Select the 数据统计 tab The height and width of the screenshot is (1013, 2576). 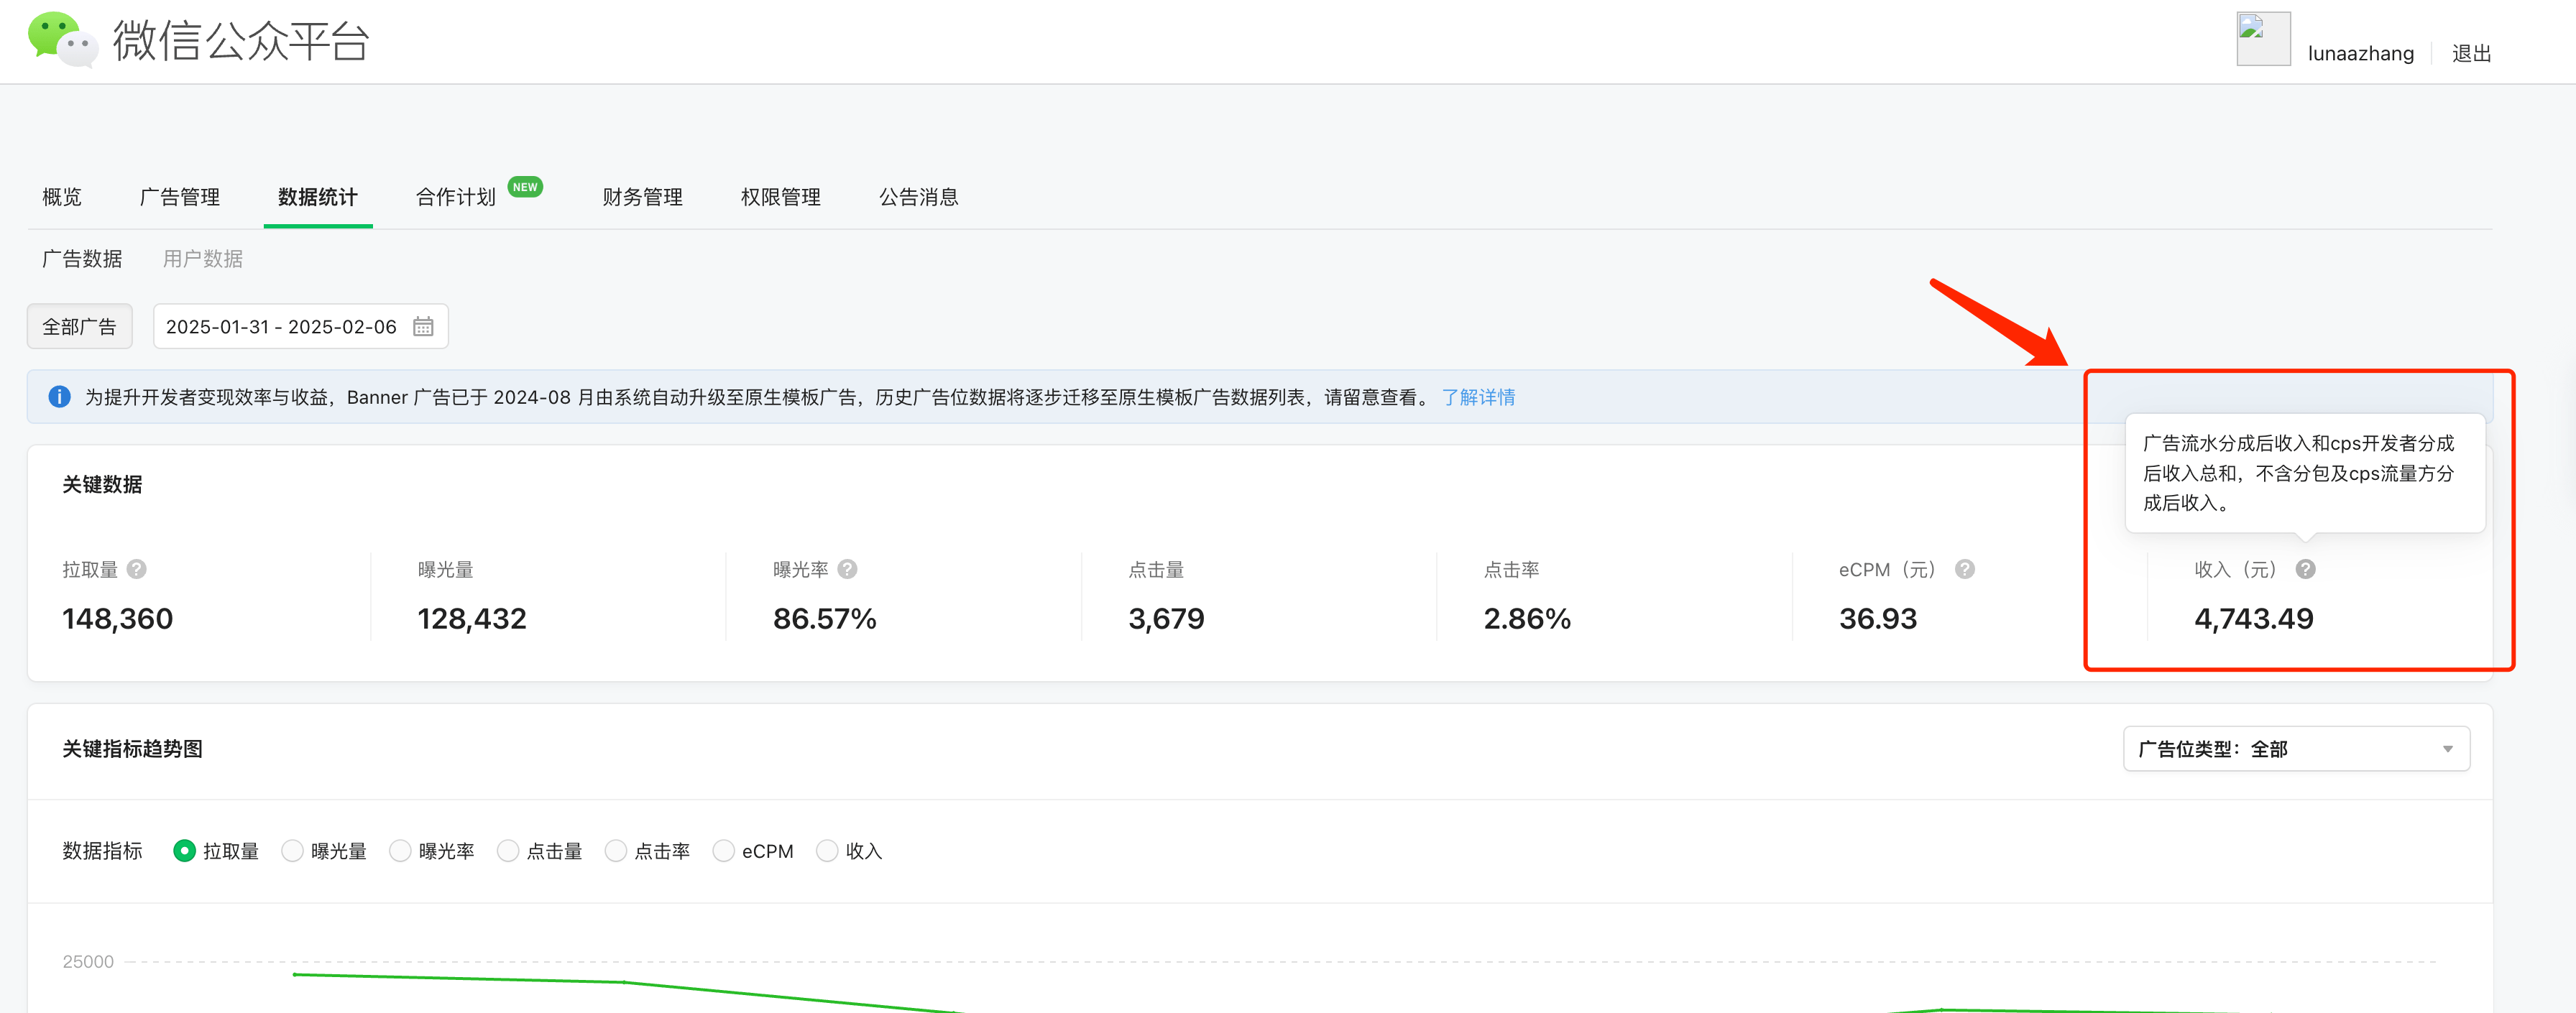coord(318,197)
